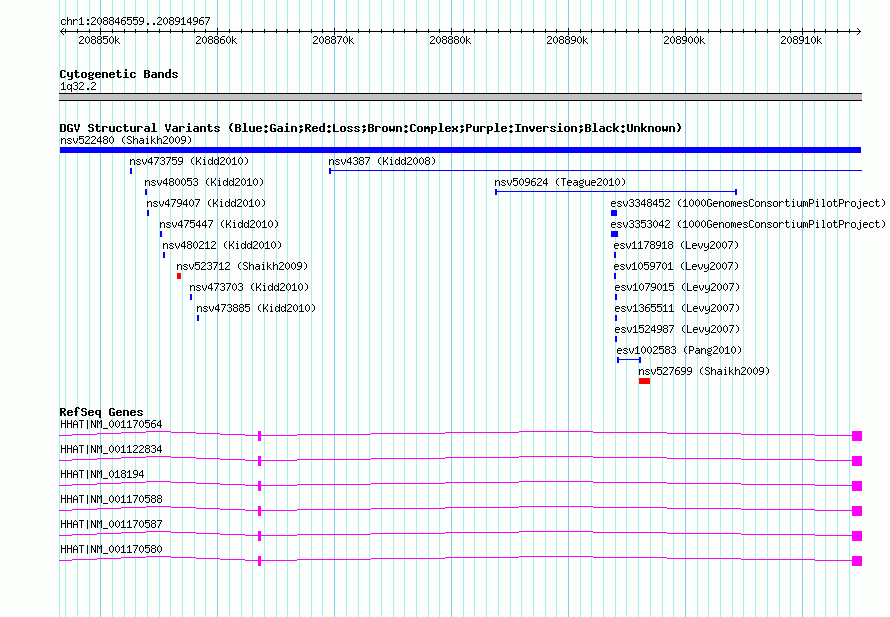Viewport: 890px width, 617px height.
Task: Select the magenta end exon of HHAT|NM_001170564
Action: pos(857,436)
